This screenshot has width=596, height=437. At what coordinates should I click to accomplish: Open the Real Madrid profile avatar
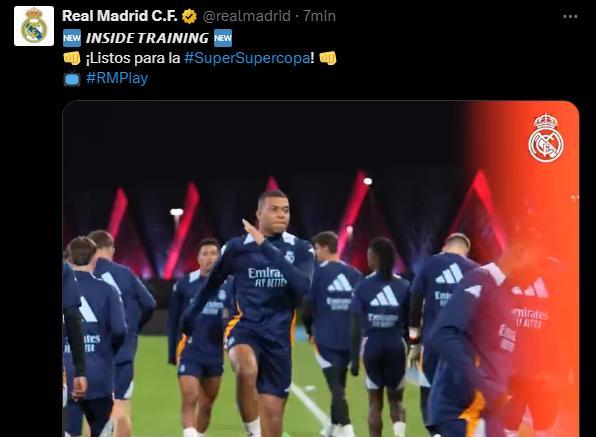coord(34,26)
